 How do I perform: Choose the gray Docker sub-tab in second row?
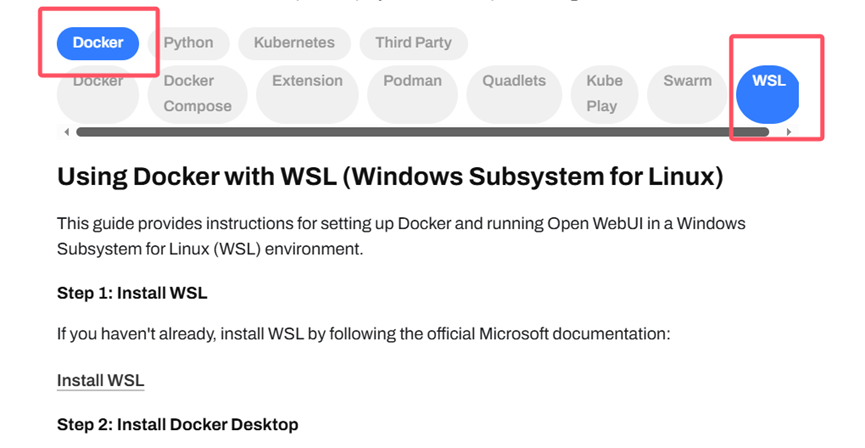tap(98, 94)
